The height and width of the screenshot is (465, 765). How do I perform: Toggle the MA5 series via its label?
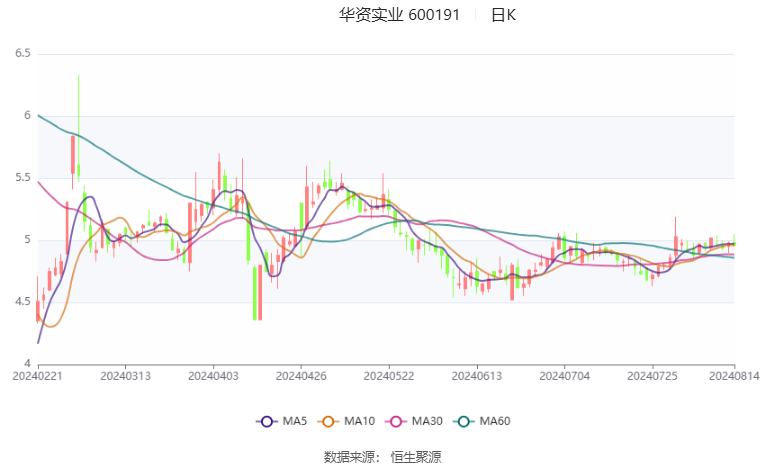[296, 422]
